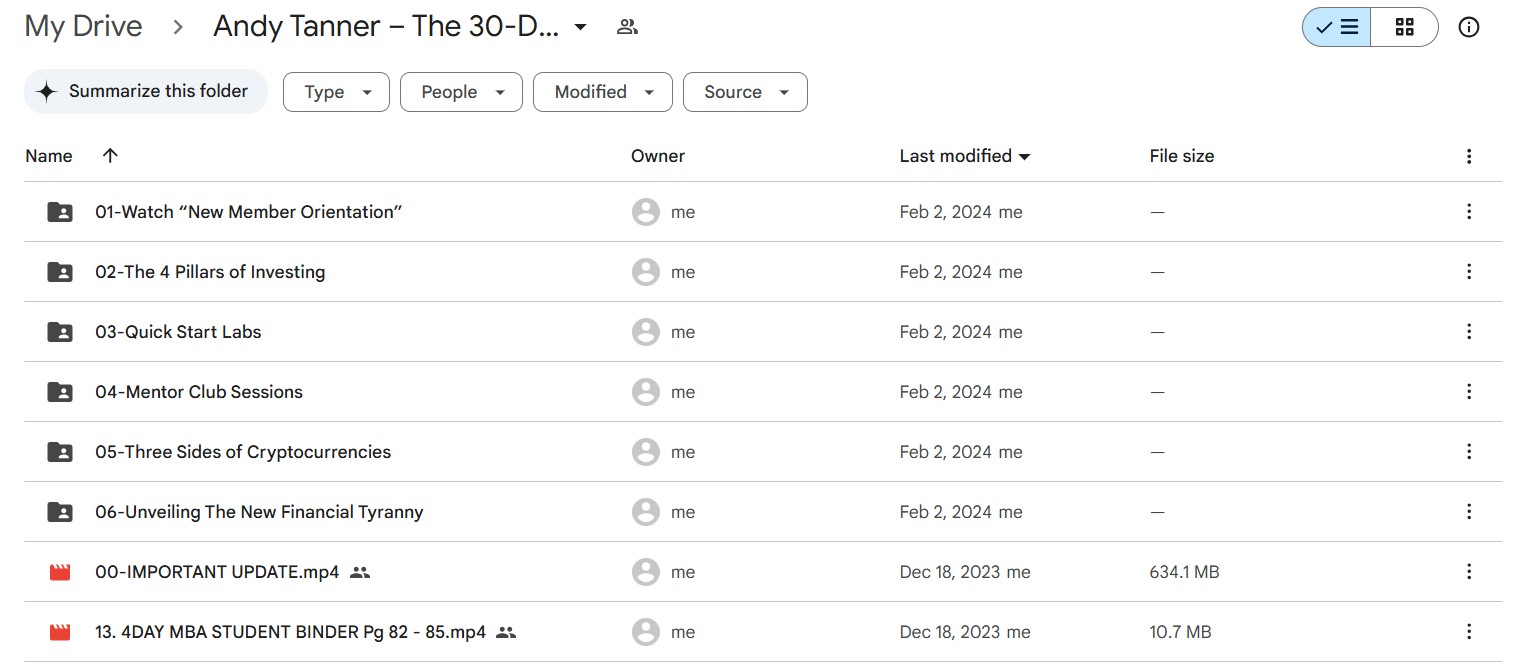Open the Type filter dropdown
This screenshot has width=1528, height=664.
pos(336,92)
